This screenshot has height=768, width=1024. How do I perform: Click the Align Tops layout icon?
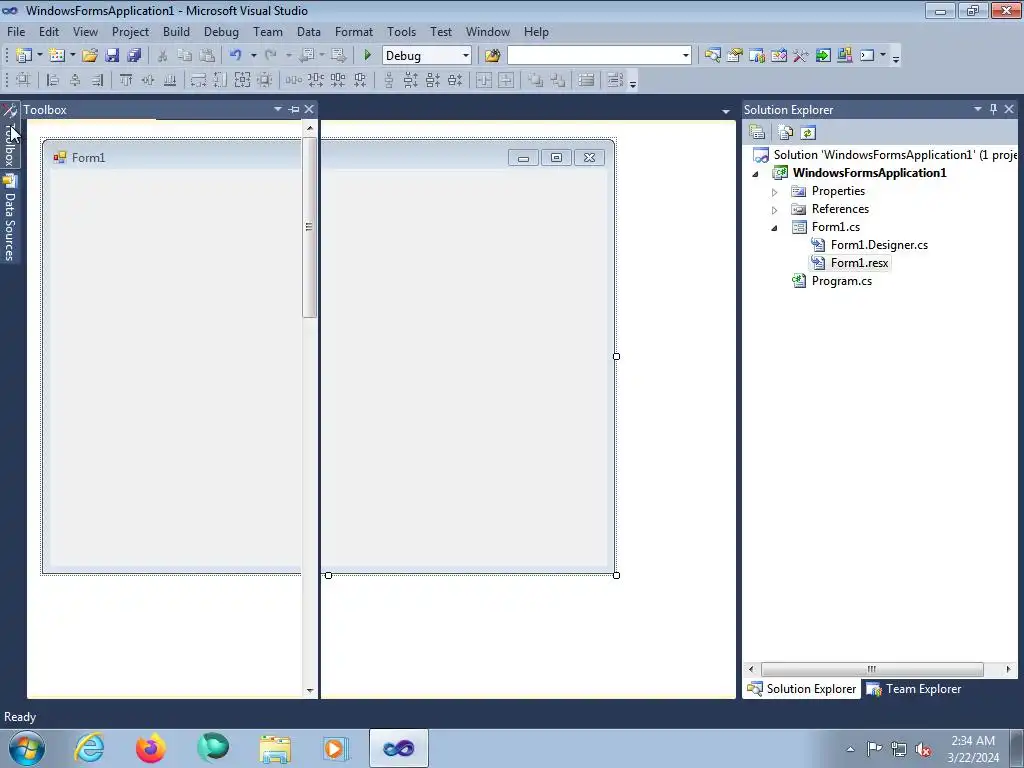coord(126,80)
